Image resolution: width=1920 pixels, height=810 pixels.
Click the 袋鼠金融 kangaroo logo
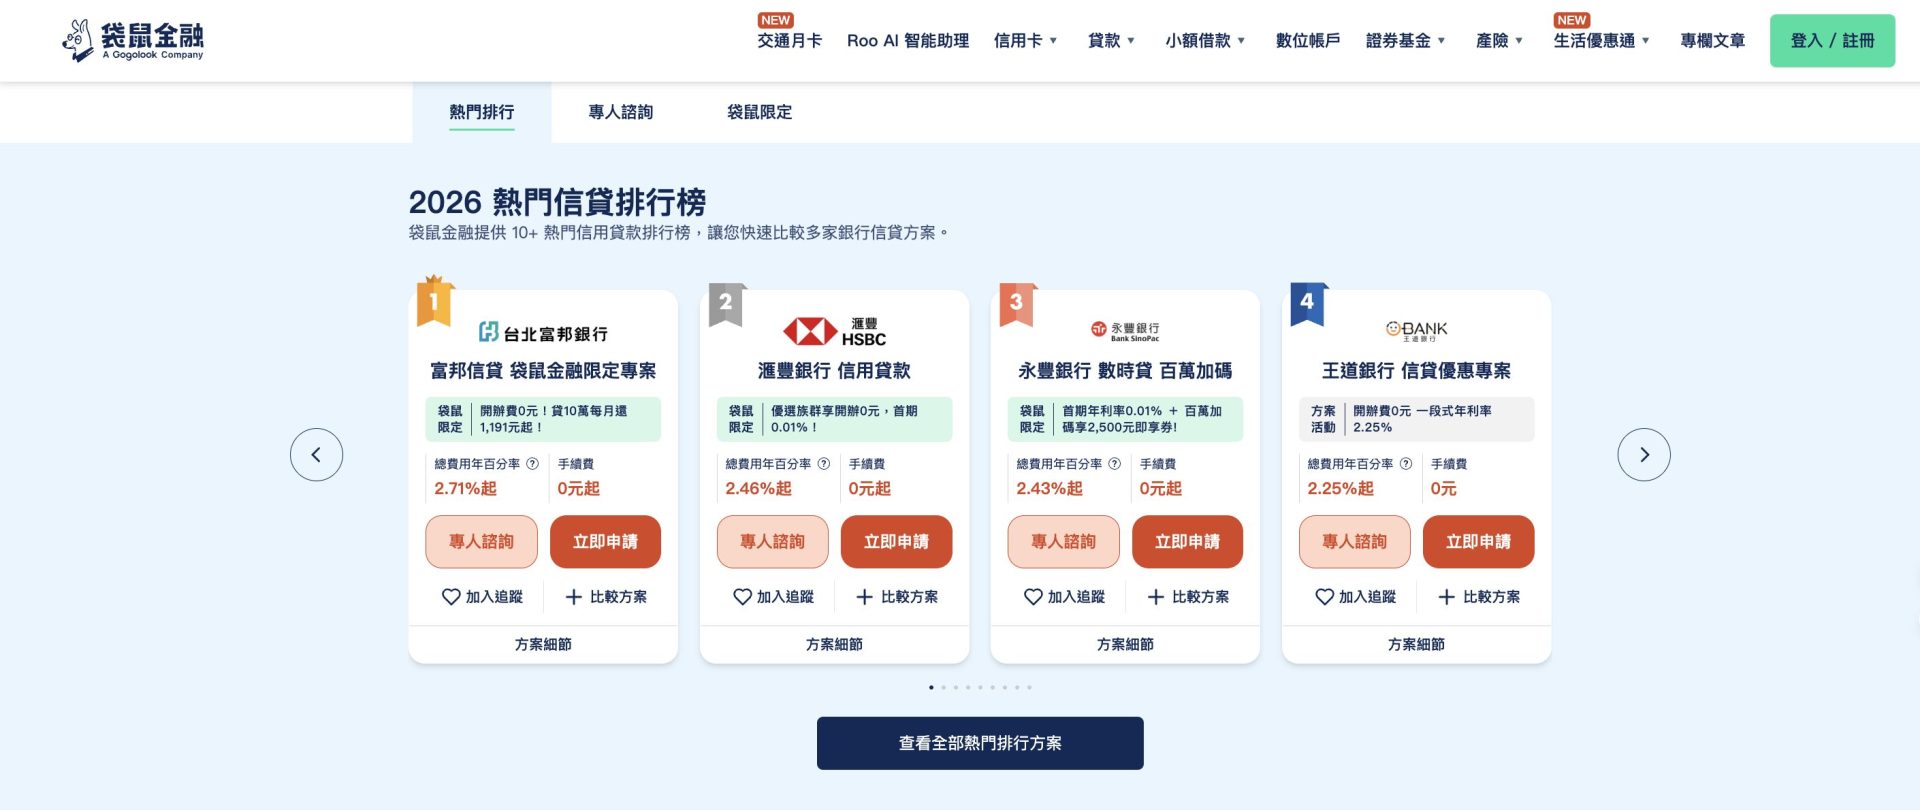(x=132, y=41)
